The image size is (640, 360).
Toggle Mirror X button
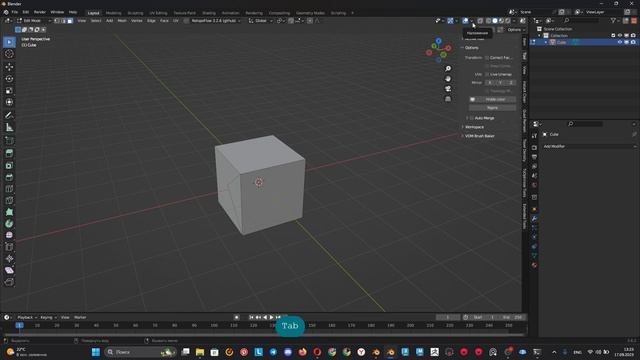(x=490, y=82)
